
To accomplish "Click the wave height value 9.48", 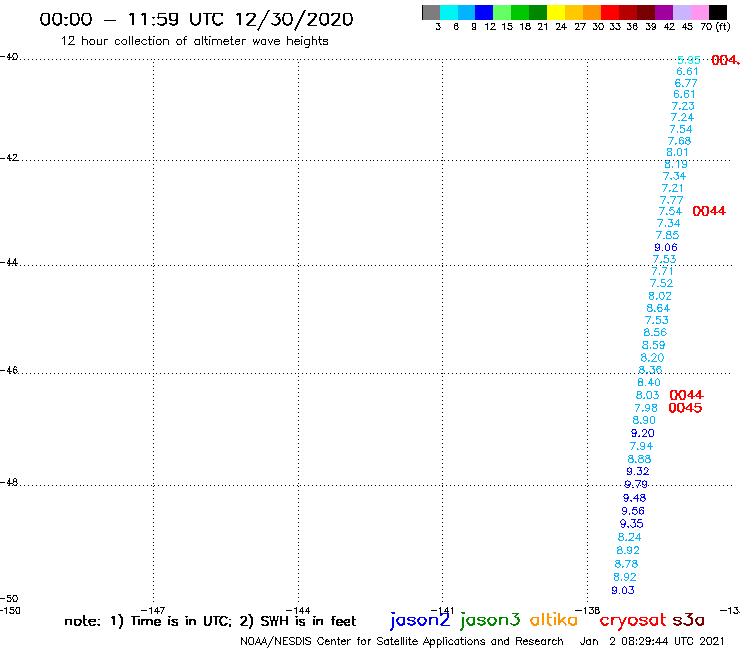I will click(x=634, y=498).
